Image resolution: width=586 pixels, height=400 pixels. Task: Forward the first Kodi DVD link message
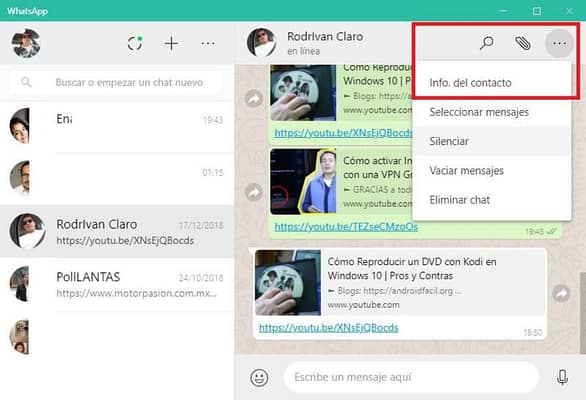[x=254, y=99]
